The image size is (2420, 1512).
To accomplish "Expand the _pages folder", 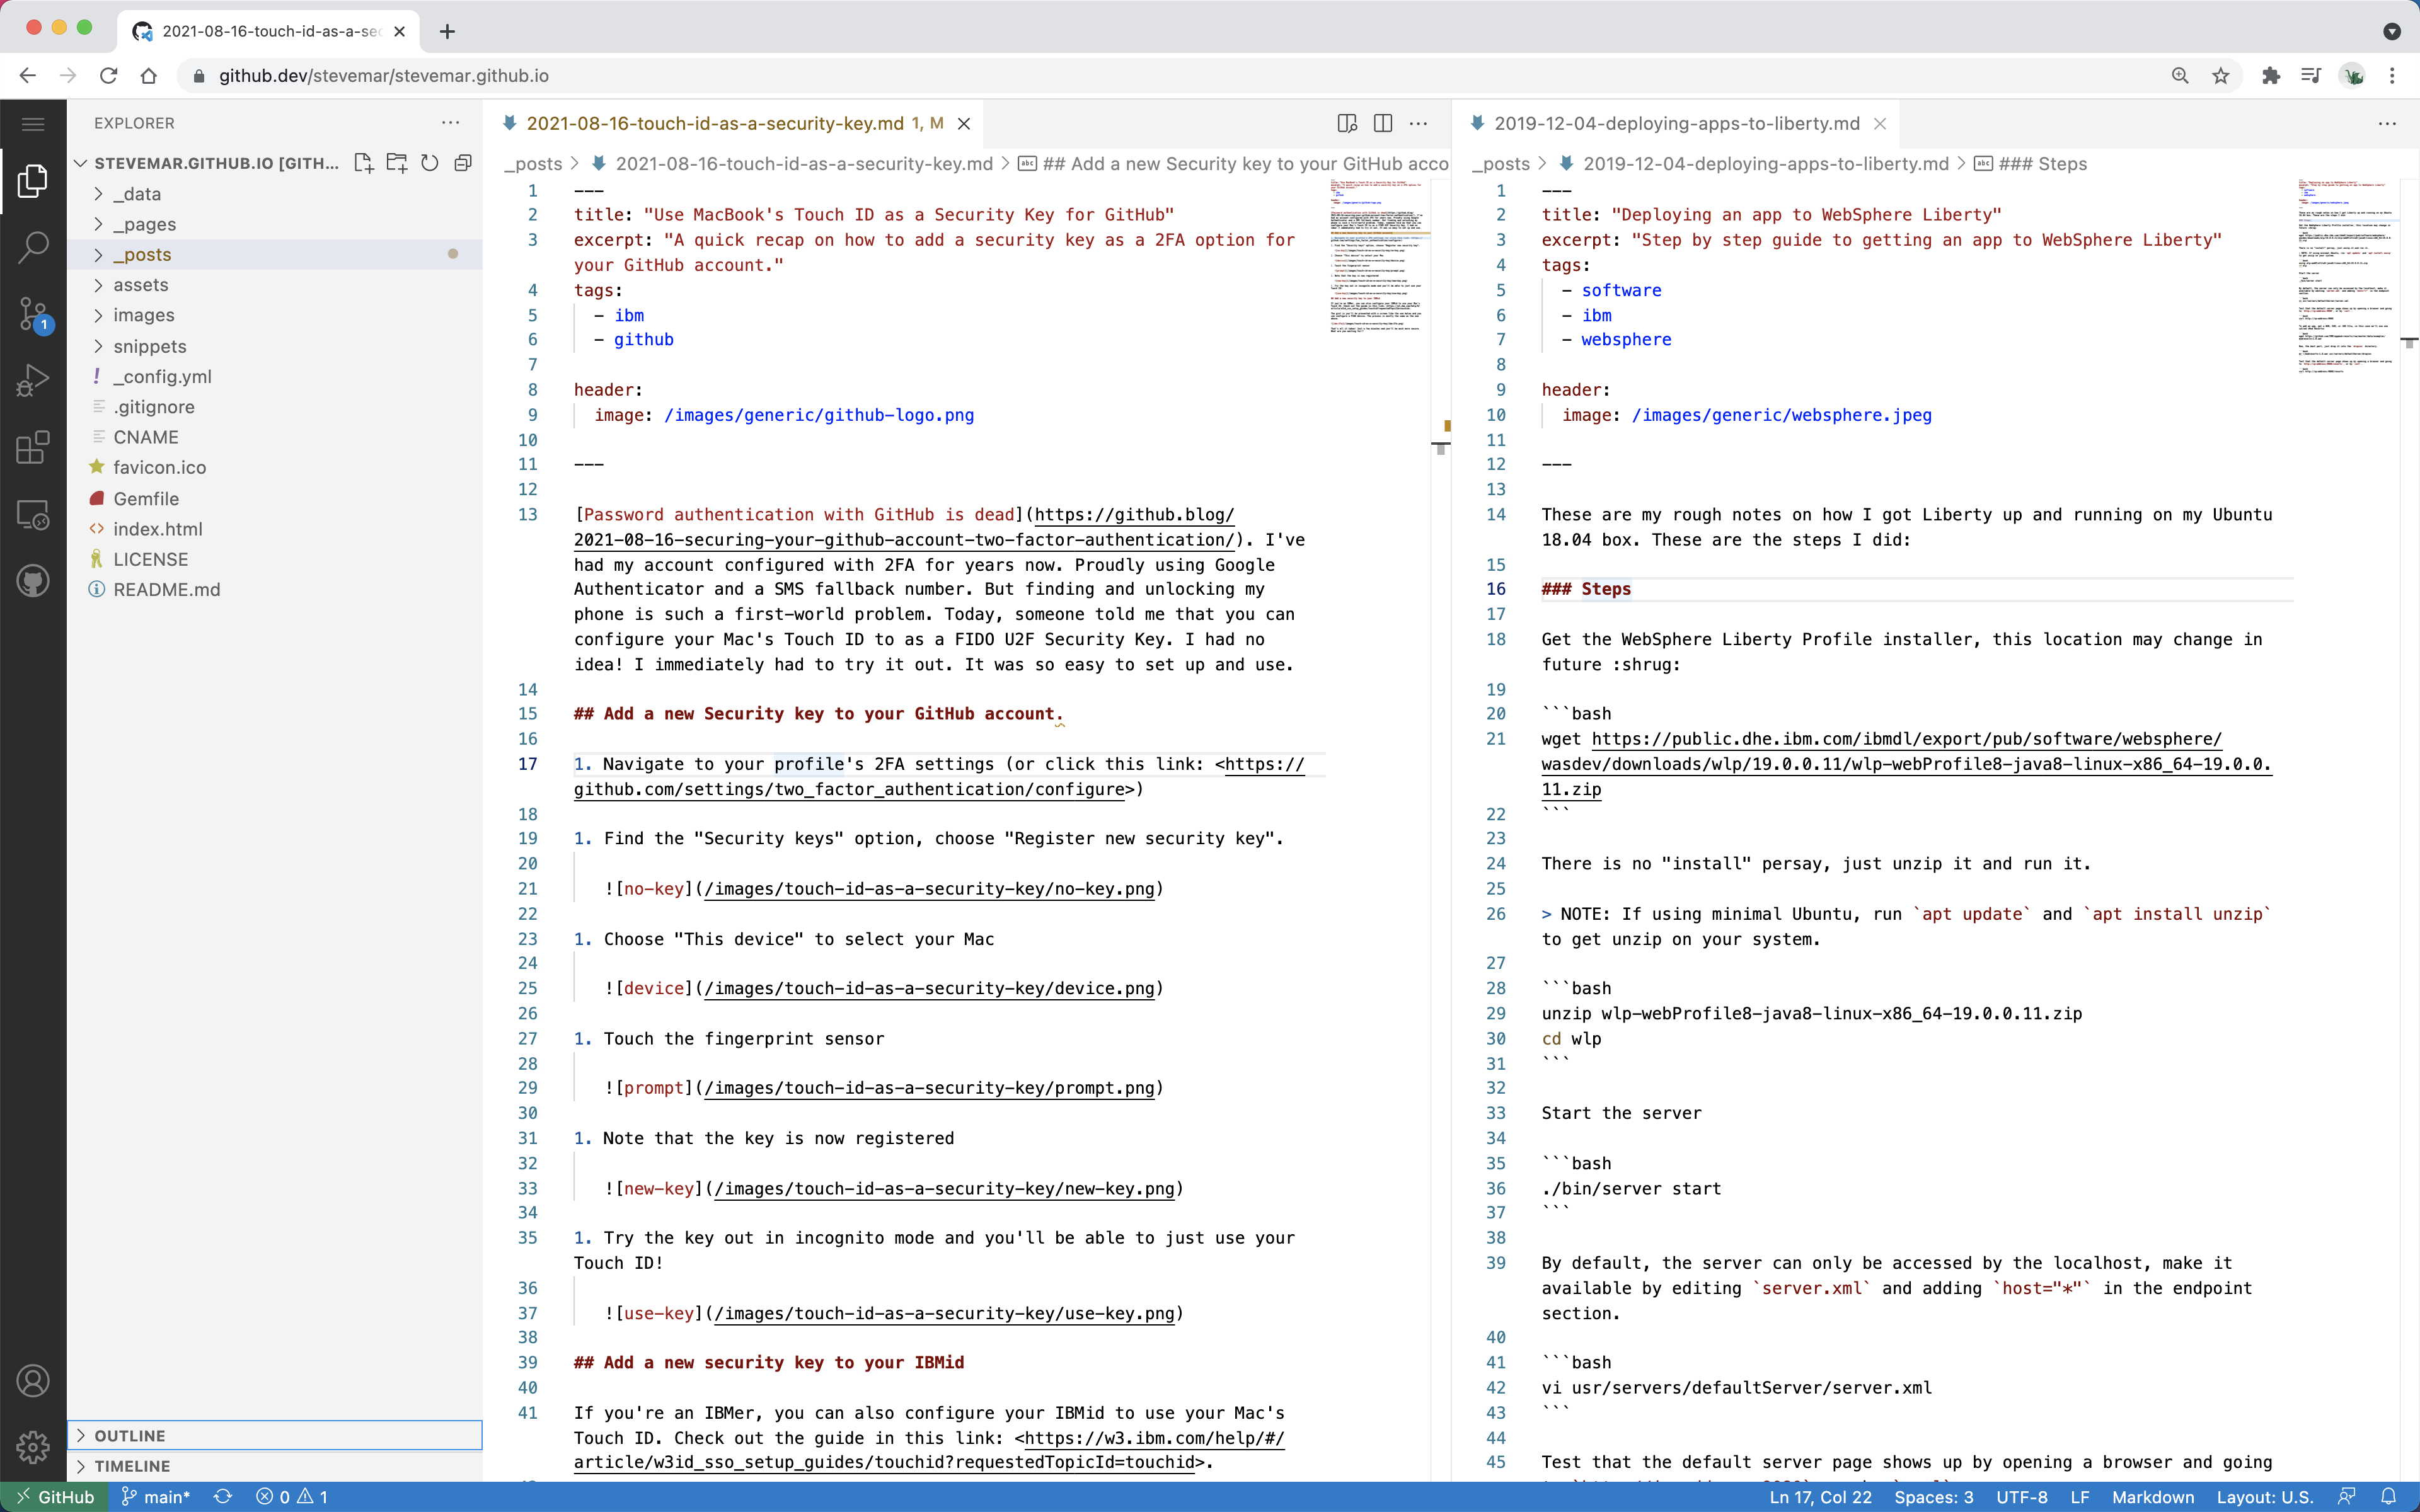I will pos(274,224).
